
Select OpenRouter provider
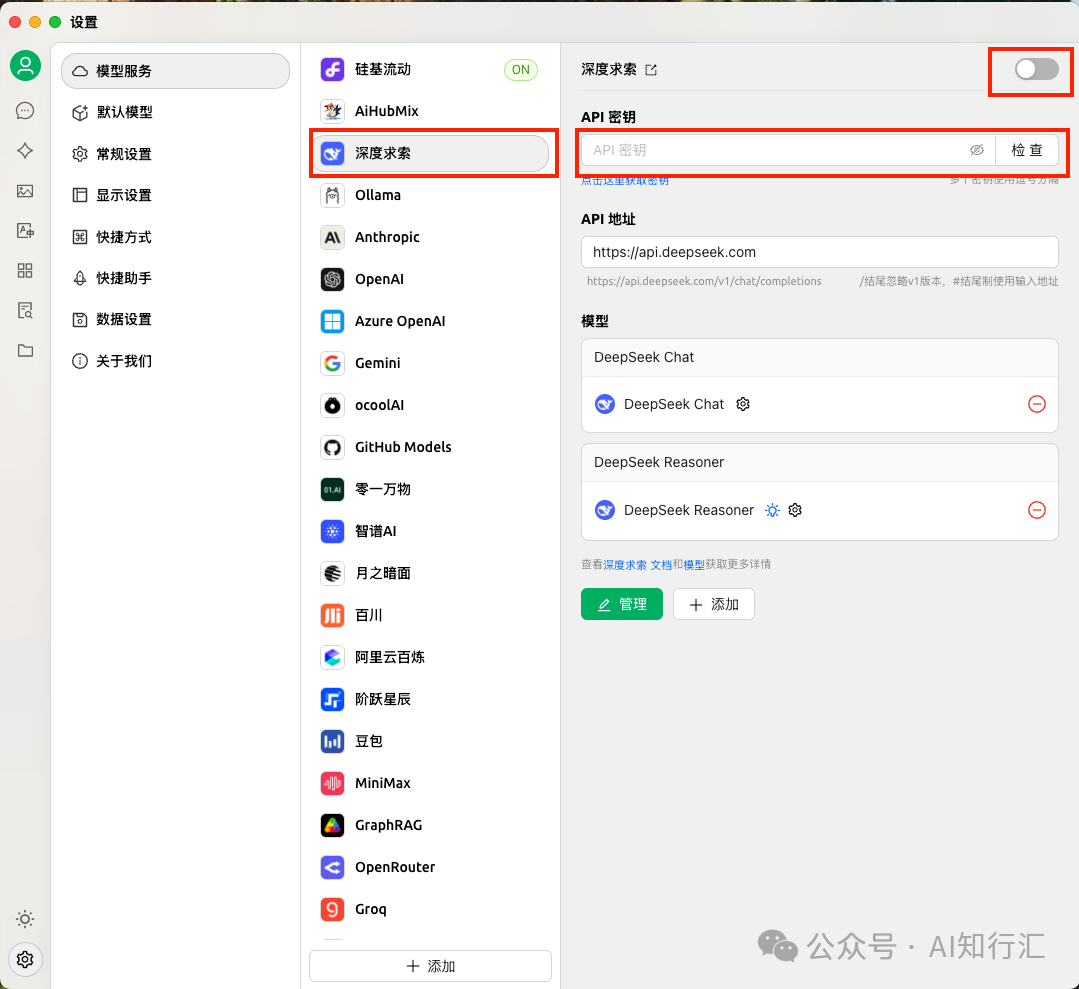coord(431,867)
